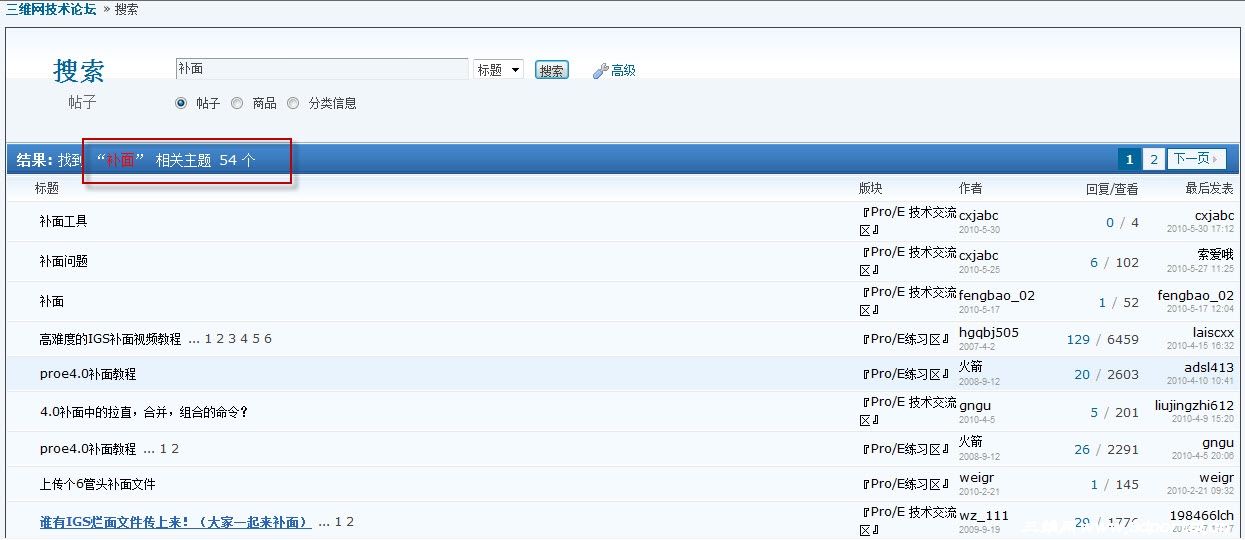The image size is (1245, 540).
Task: View author wz_111's profile
Action: (984, 516)
